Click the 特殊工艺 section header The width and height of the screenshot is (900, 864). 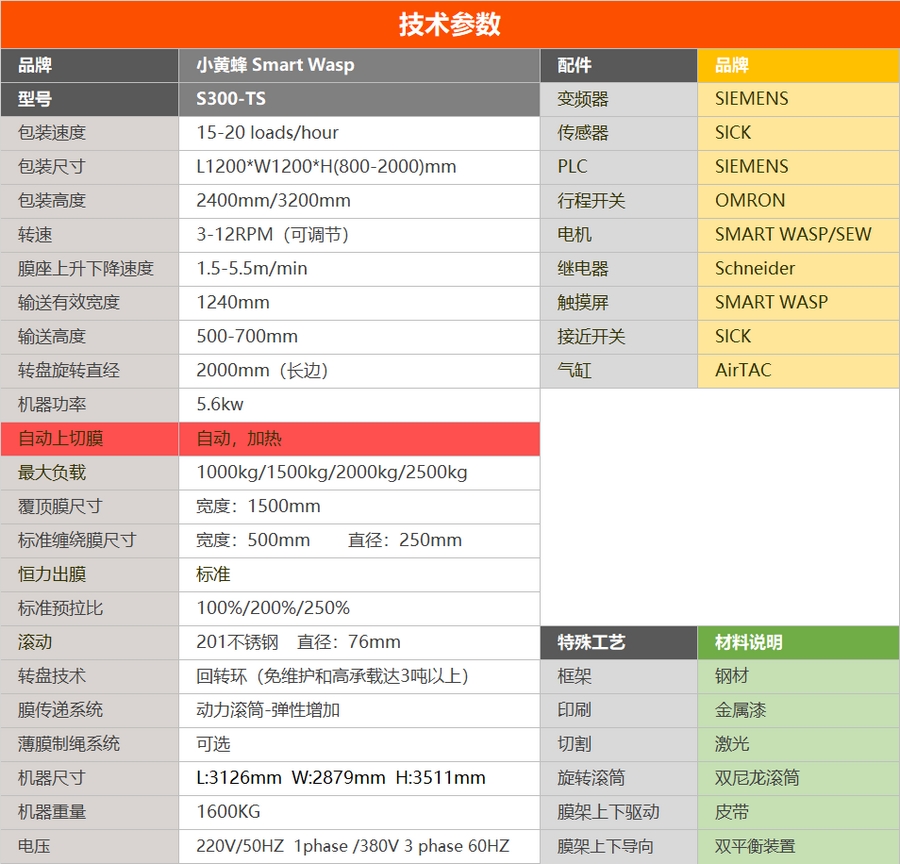[x=619, y=642]
